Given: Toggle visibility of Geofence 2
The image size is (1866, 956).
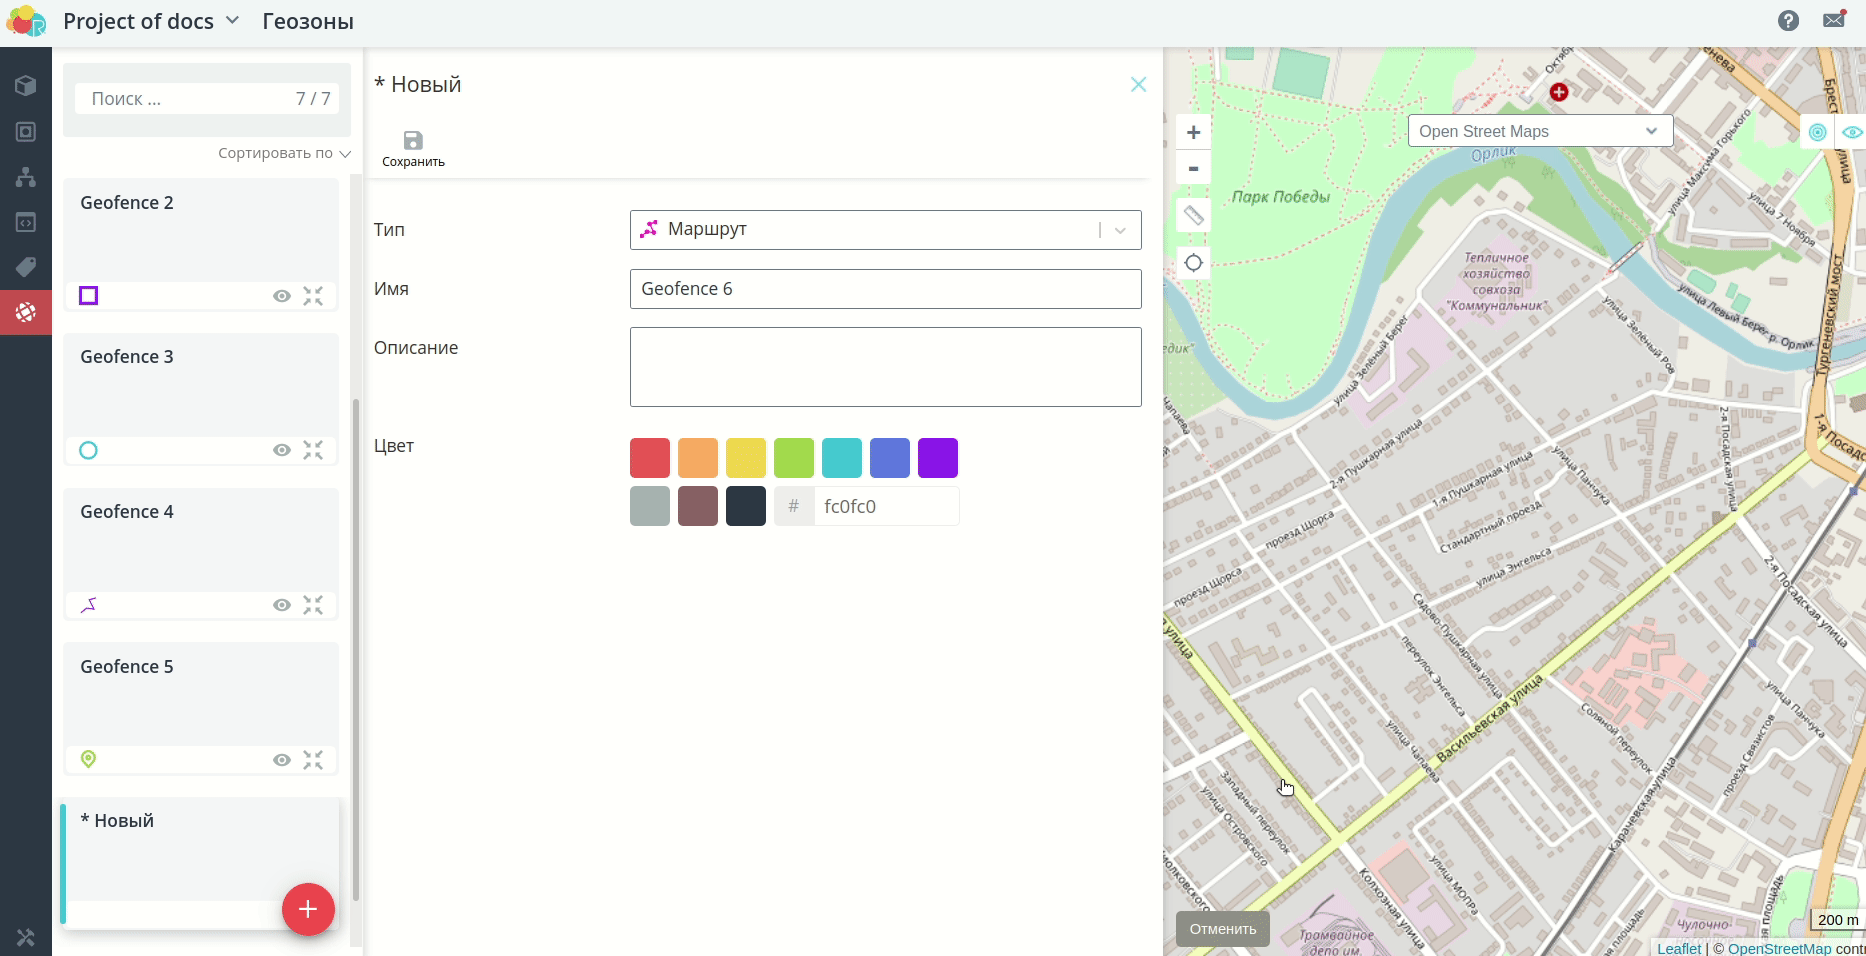Looking at the screenshot, I should pos(282,296).
